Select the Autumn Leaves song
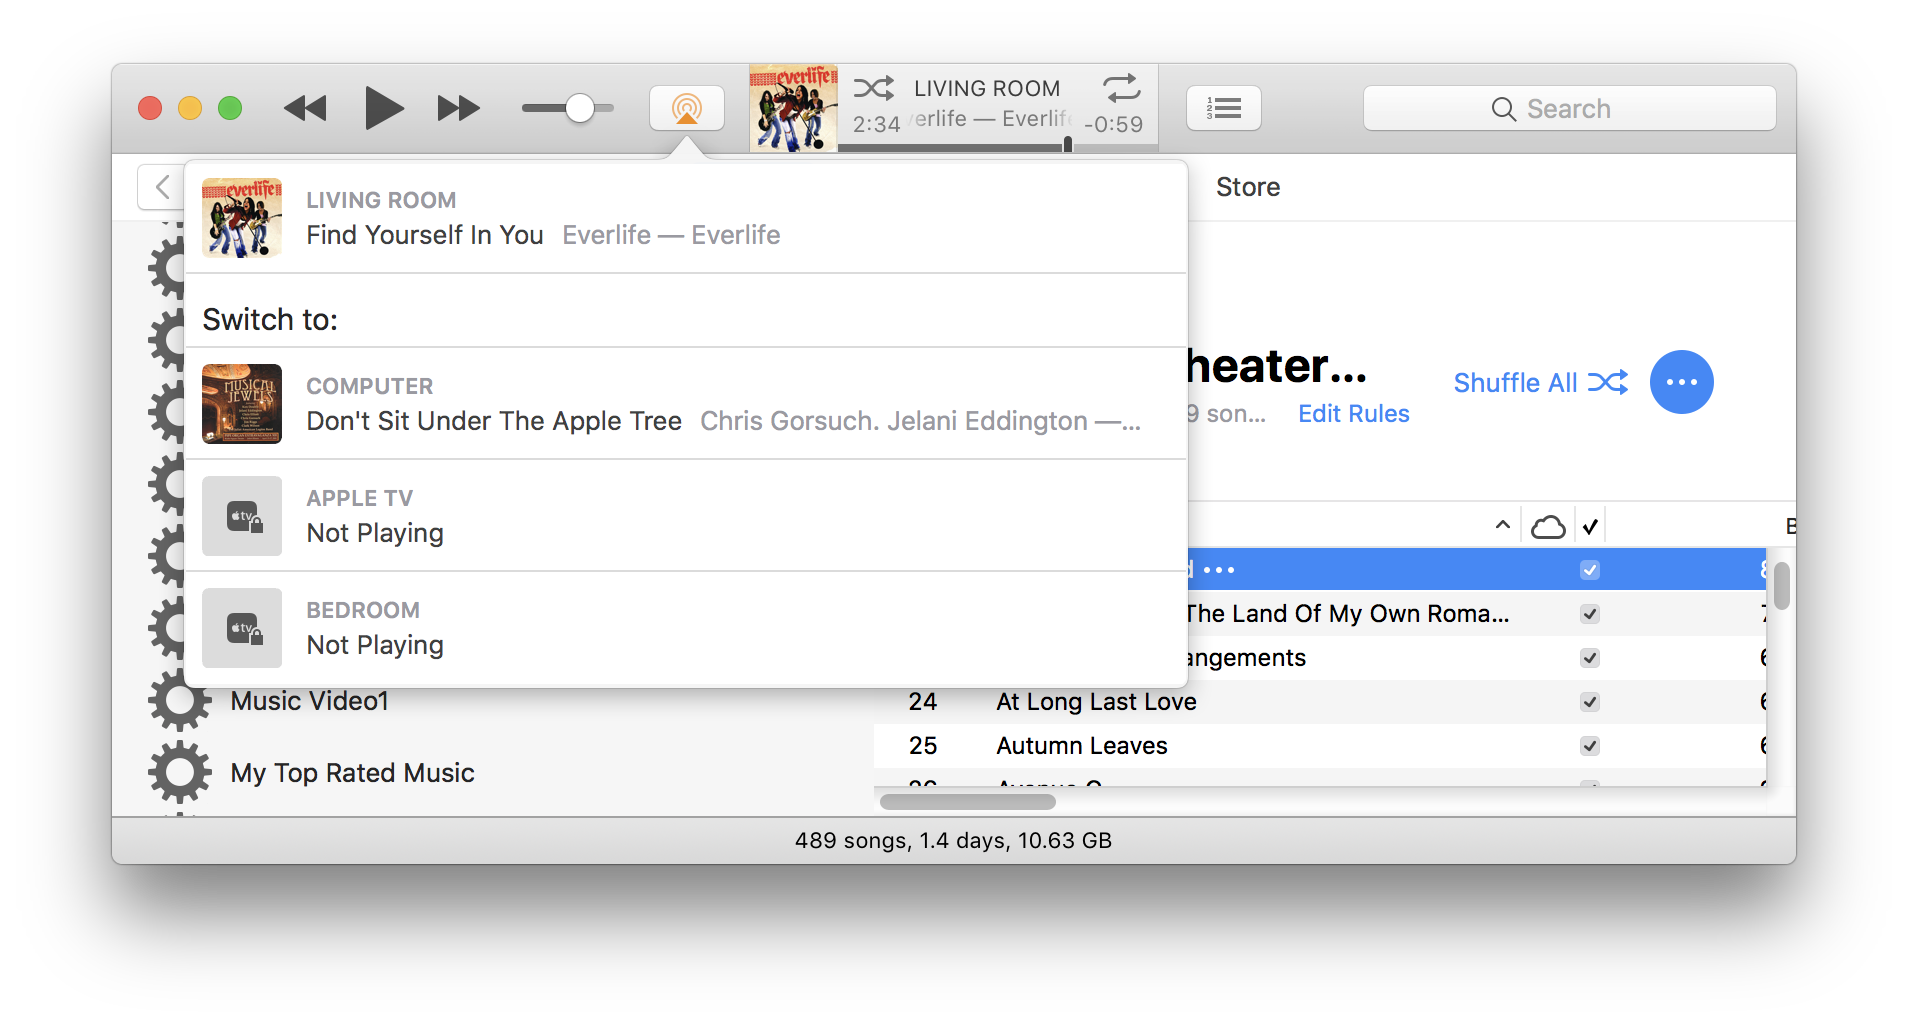The image size is (1908, 1024). pyautogui.click(x=1082, y=746)
